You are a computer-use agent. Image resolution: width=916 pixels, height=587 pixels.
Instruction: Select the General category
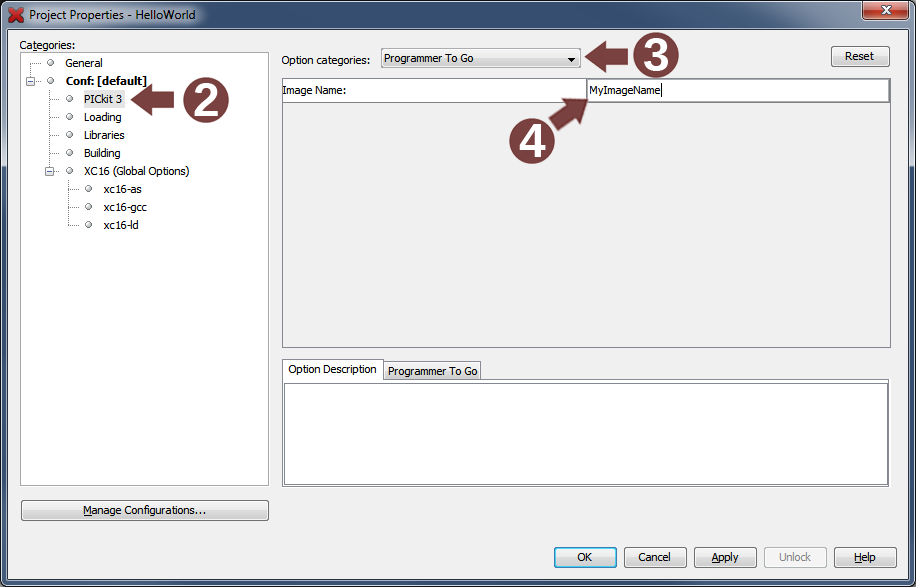[84, 63]
